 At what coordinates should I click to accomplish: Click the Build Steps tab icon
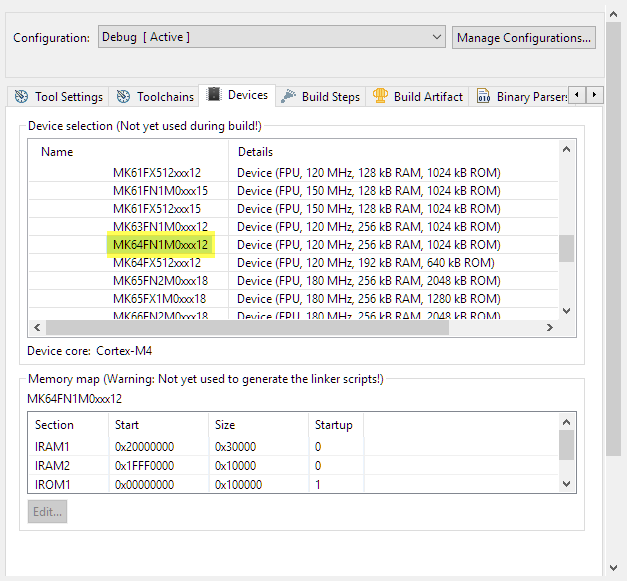[x=288, y=97]
